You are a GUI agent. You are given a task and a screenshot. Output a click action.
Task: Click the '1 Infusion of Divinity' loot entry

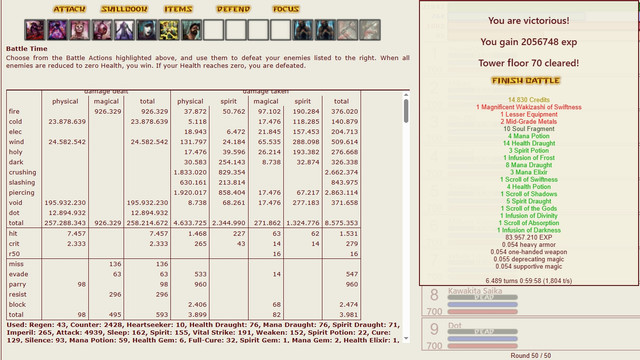click(x=529, y=216)
